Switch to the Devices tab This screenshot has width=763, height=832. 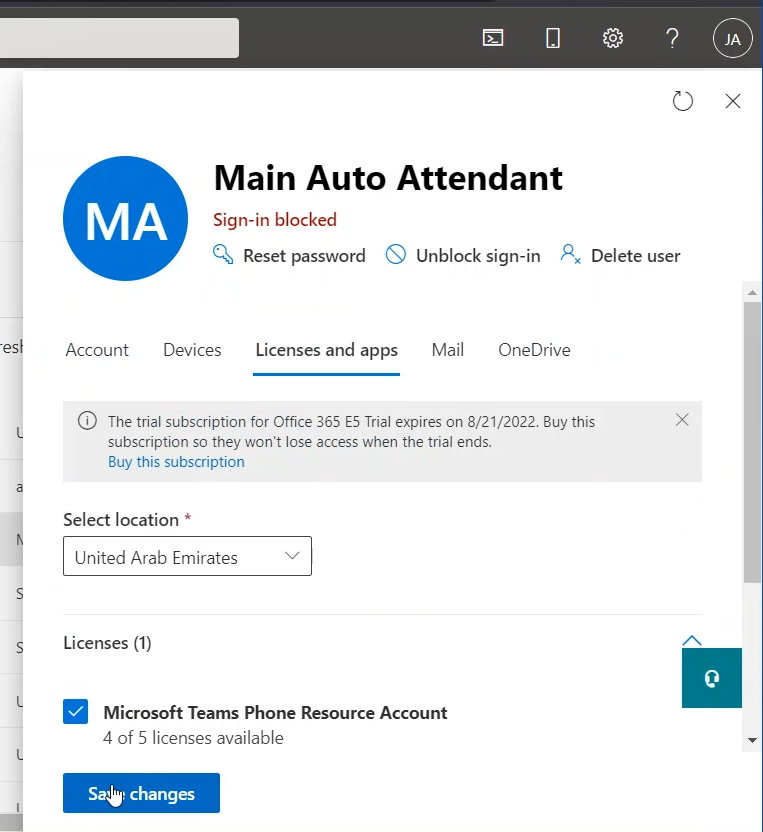(192, 350)
